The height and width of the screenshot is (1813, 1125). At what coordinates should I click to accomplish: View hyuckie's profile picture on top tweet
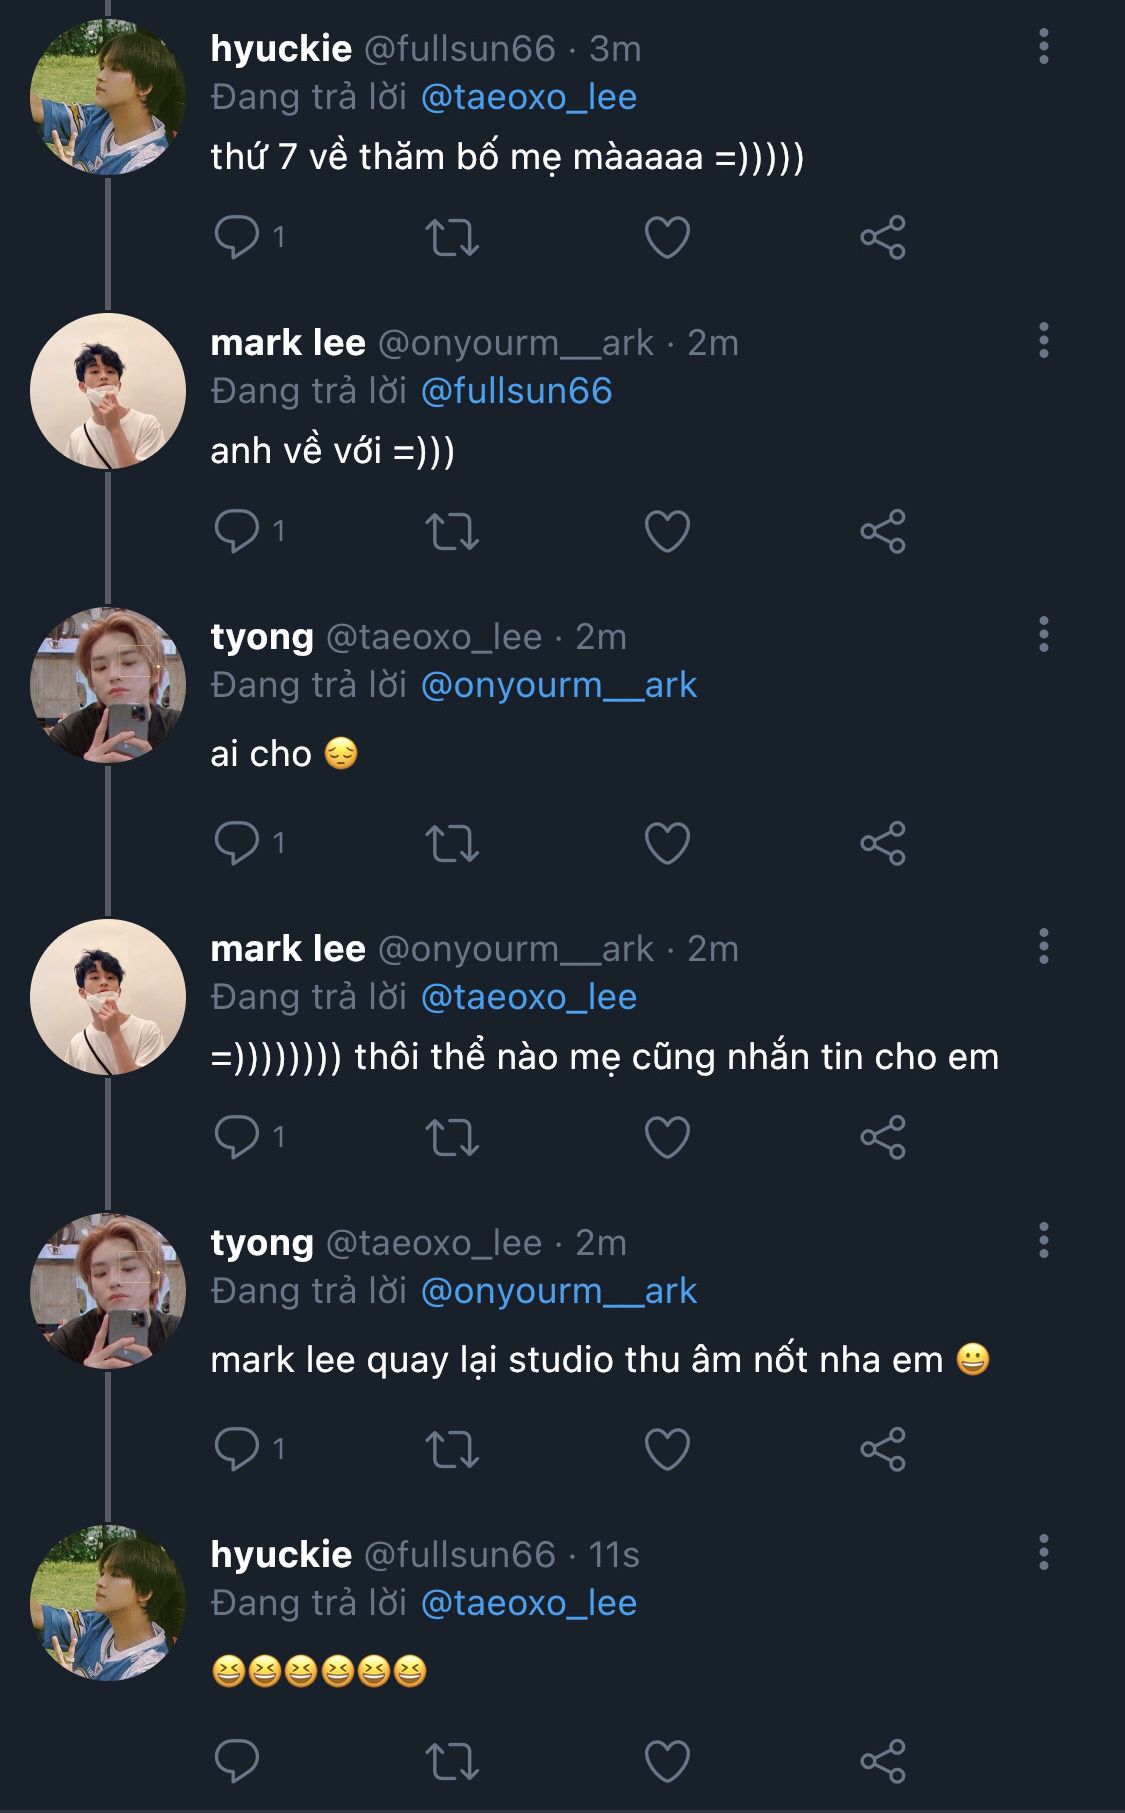[x=107, y=97]
